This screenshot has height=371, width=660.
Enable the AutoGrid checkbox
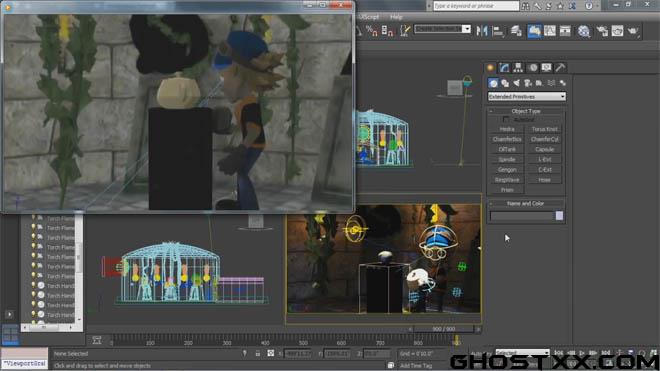[x=506, y=120]
